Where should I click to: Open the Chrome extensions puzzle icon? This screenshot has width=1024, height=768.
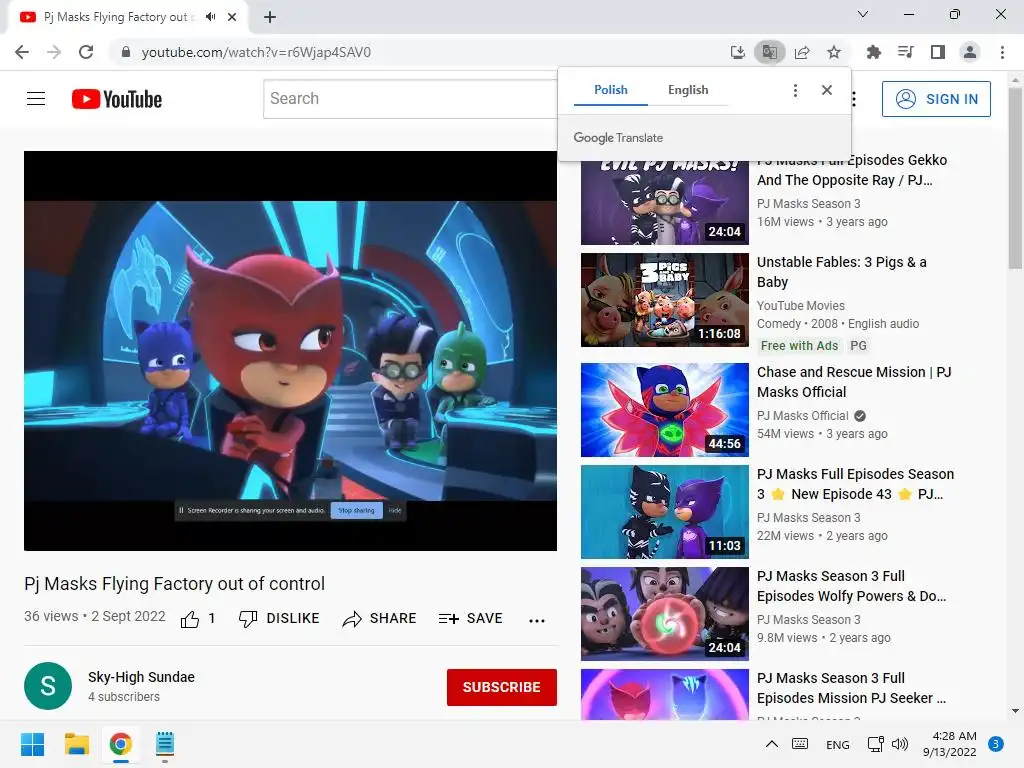[x=874, y=52]
